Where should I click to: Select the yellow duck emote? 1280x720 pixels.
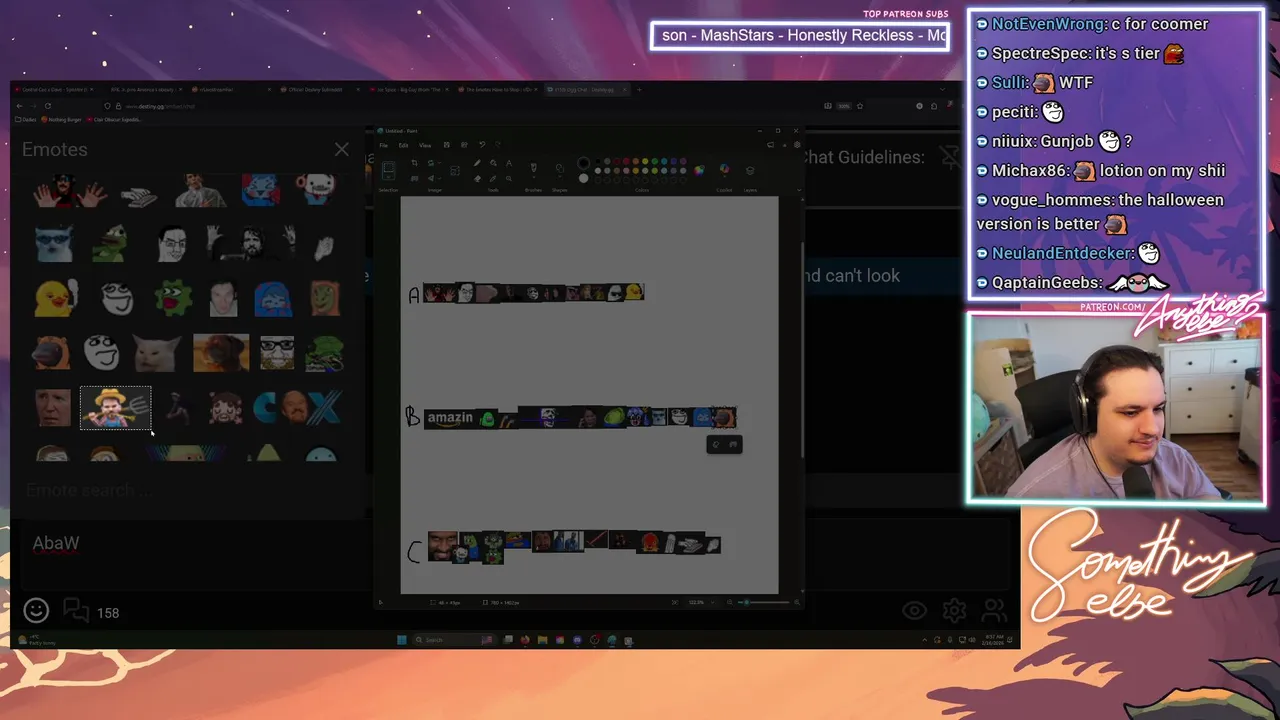(55, 297)
